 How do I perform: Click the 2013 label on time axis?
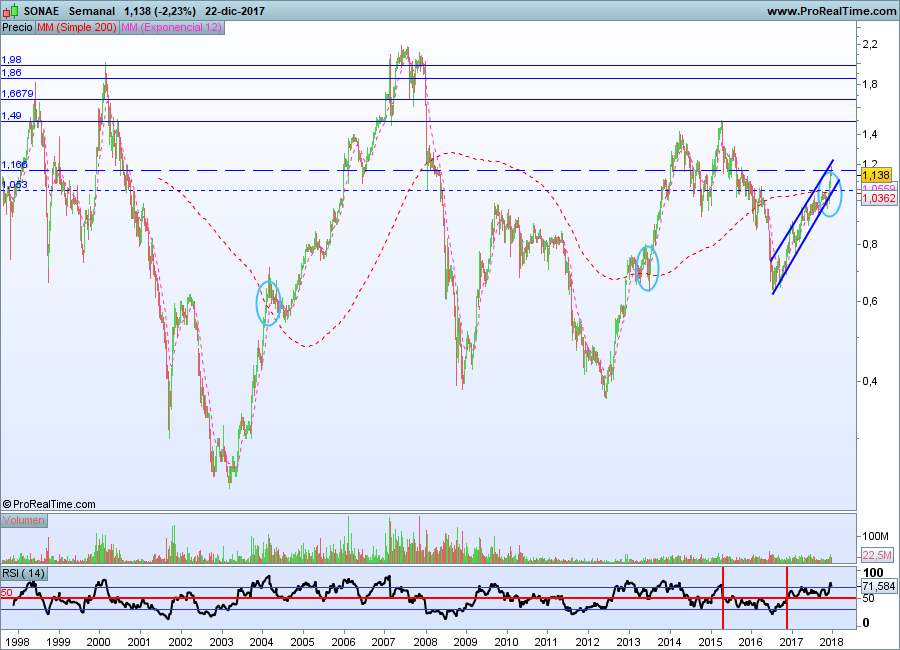[x=629, y=642]
